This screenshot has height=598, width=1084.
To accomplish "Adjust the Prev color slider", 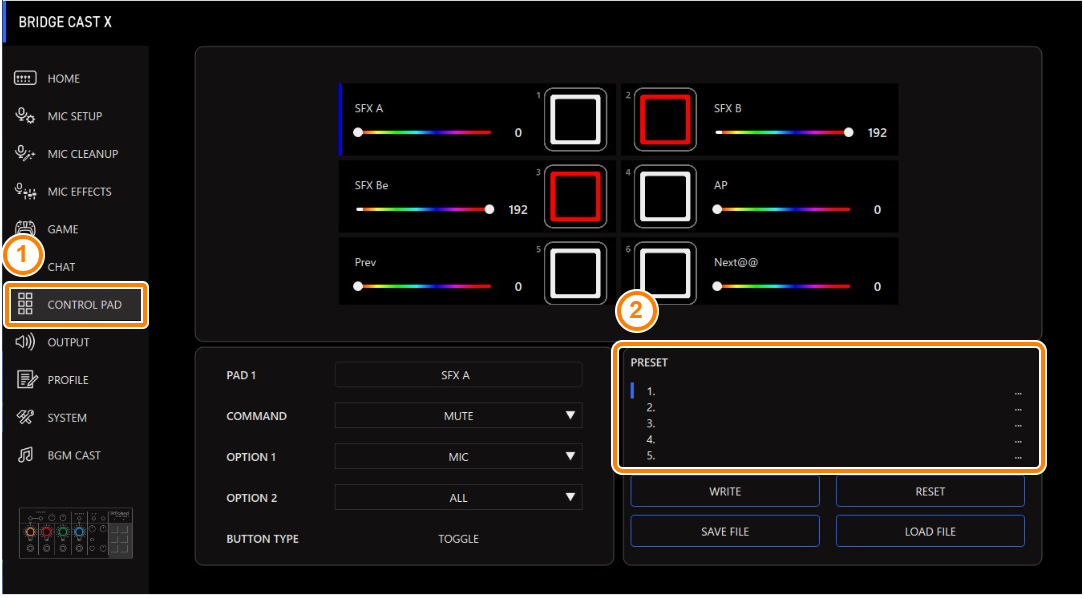I will (424, 286).
